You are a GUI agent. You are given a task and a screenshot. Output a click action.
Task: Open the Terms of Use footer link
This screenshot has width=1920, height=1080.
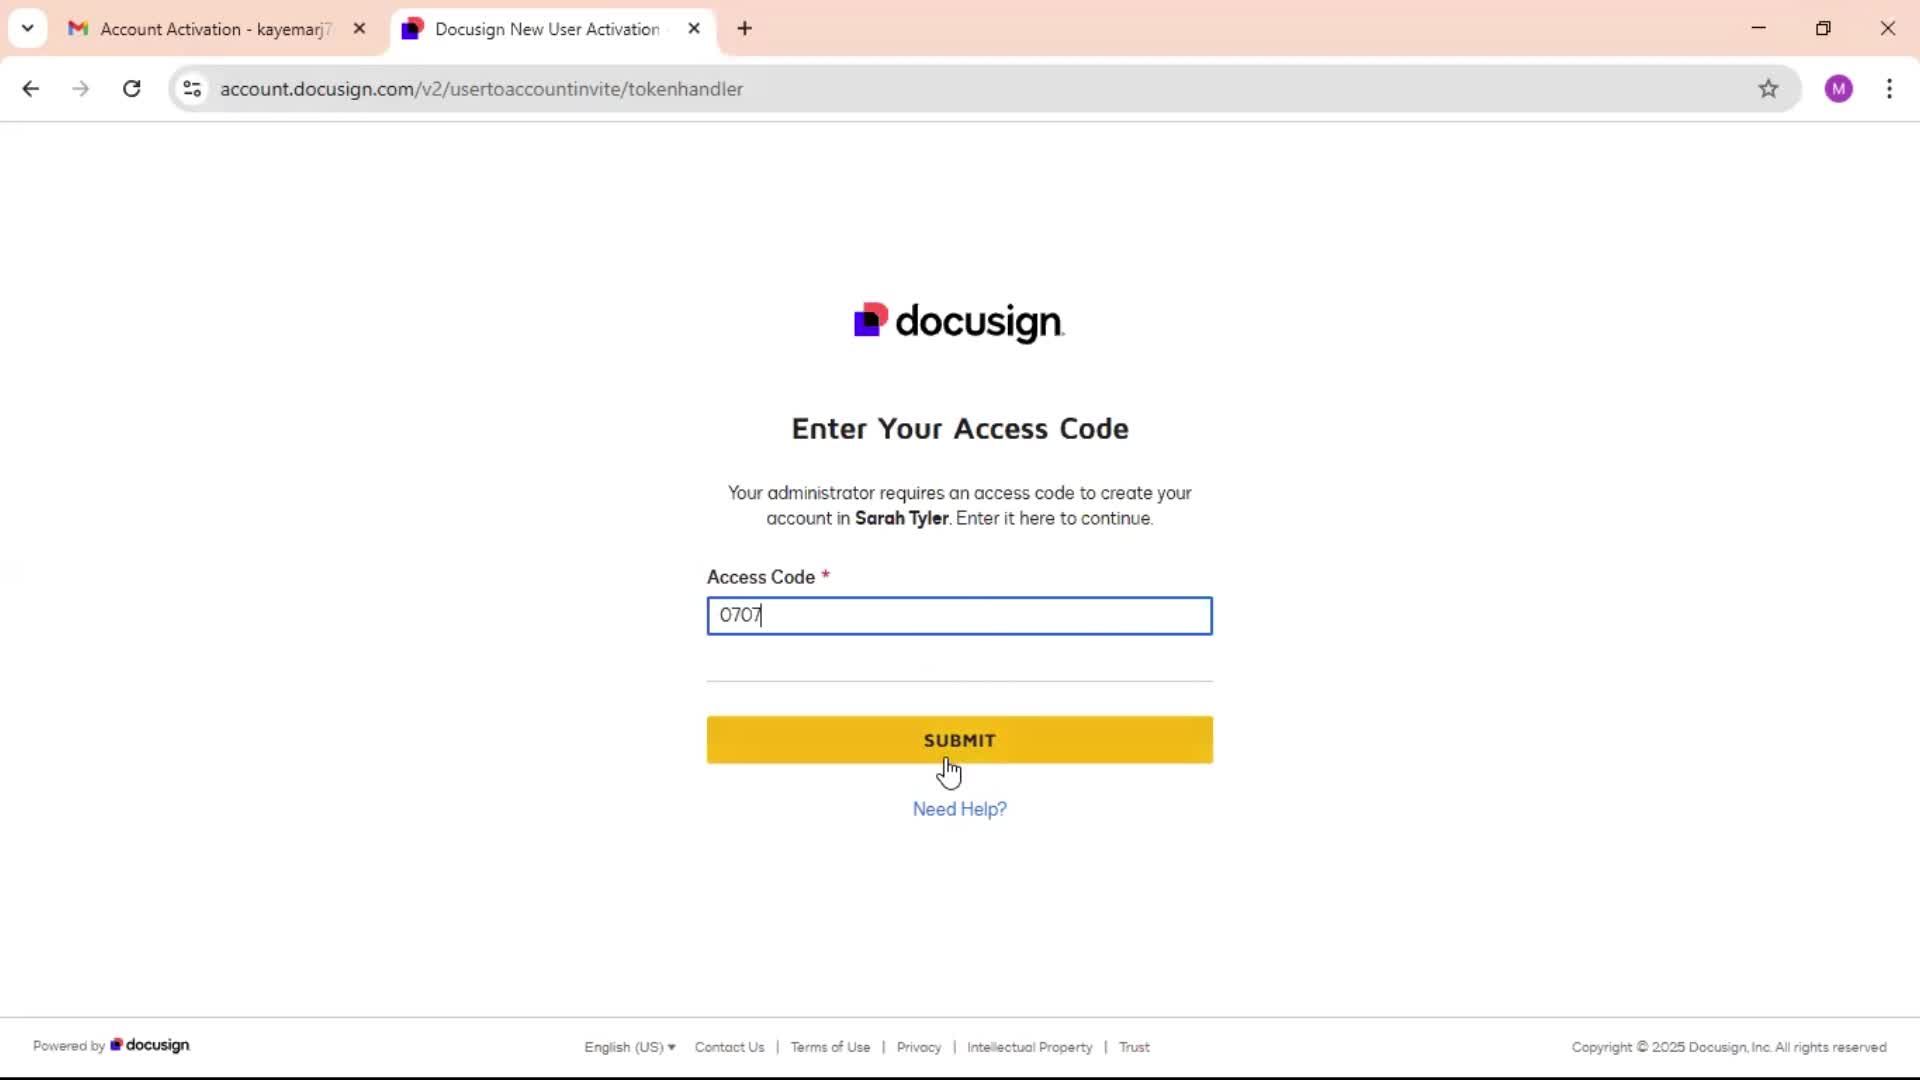(830, 1047)
